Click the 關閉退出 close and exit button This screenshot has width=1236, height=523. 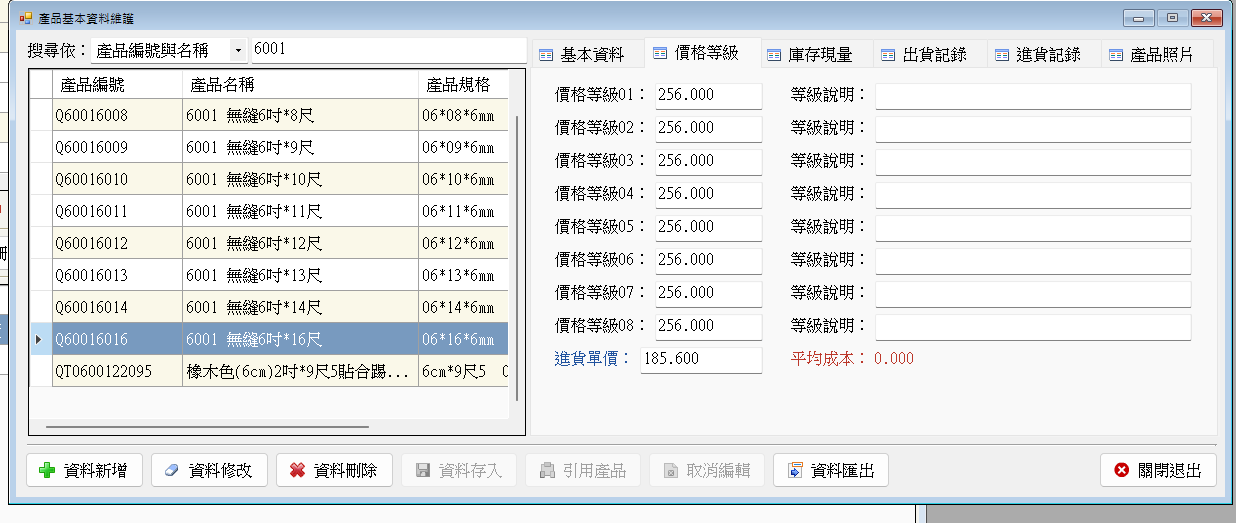click(x=1158, y=470)
